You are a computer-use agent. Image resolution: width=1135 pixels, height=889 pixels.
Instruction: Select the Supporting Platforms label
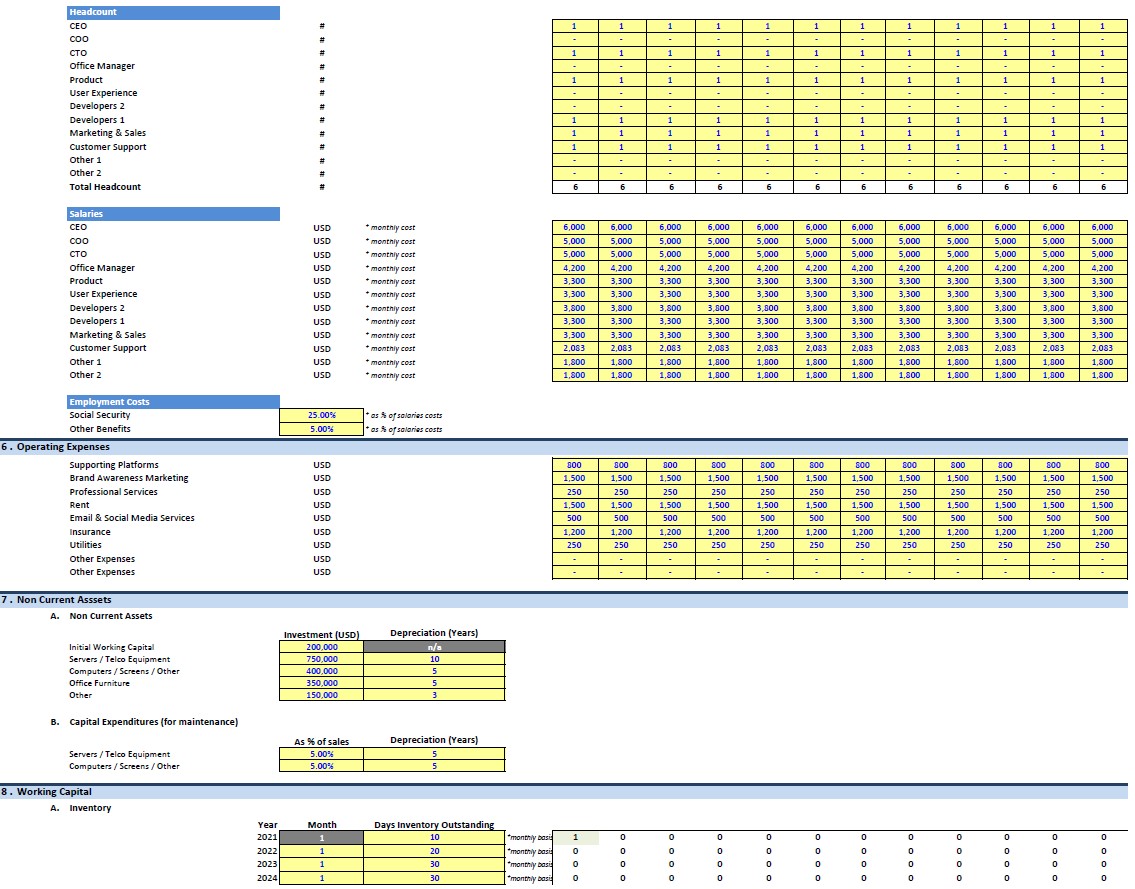coord(114,465)
